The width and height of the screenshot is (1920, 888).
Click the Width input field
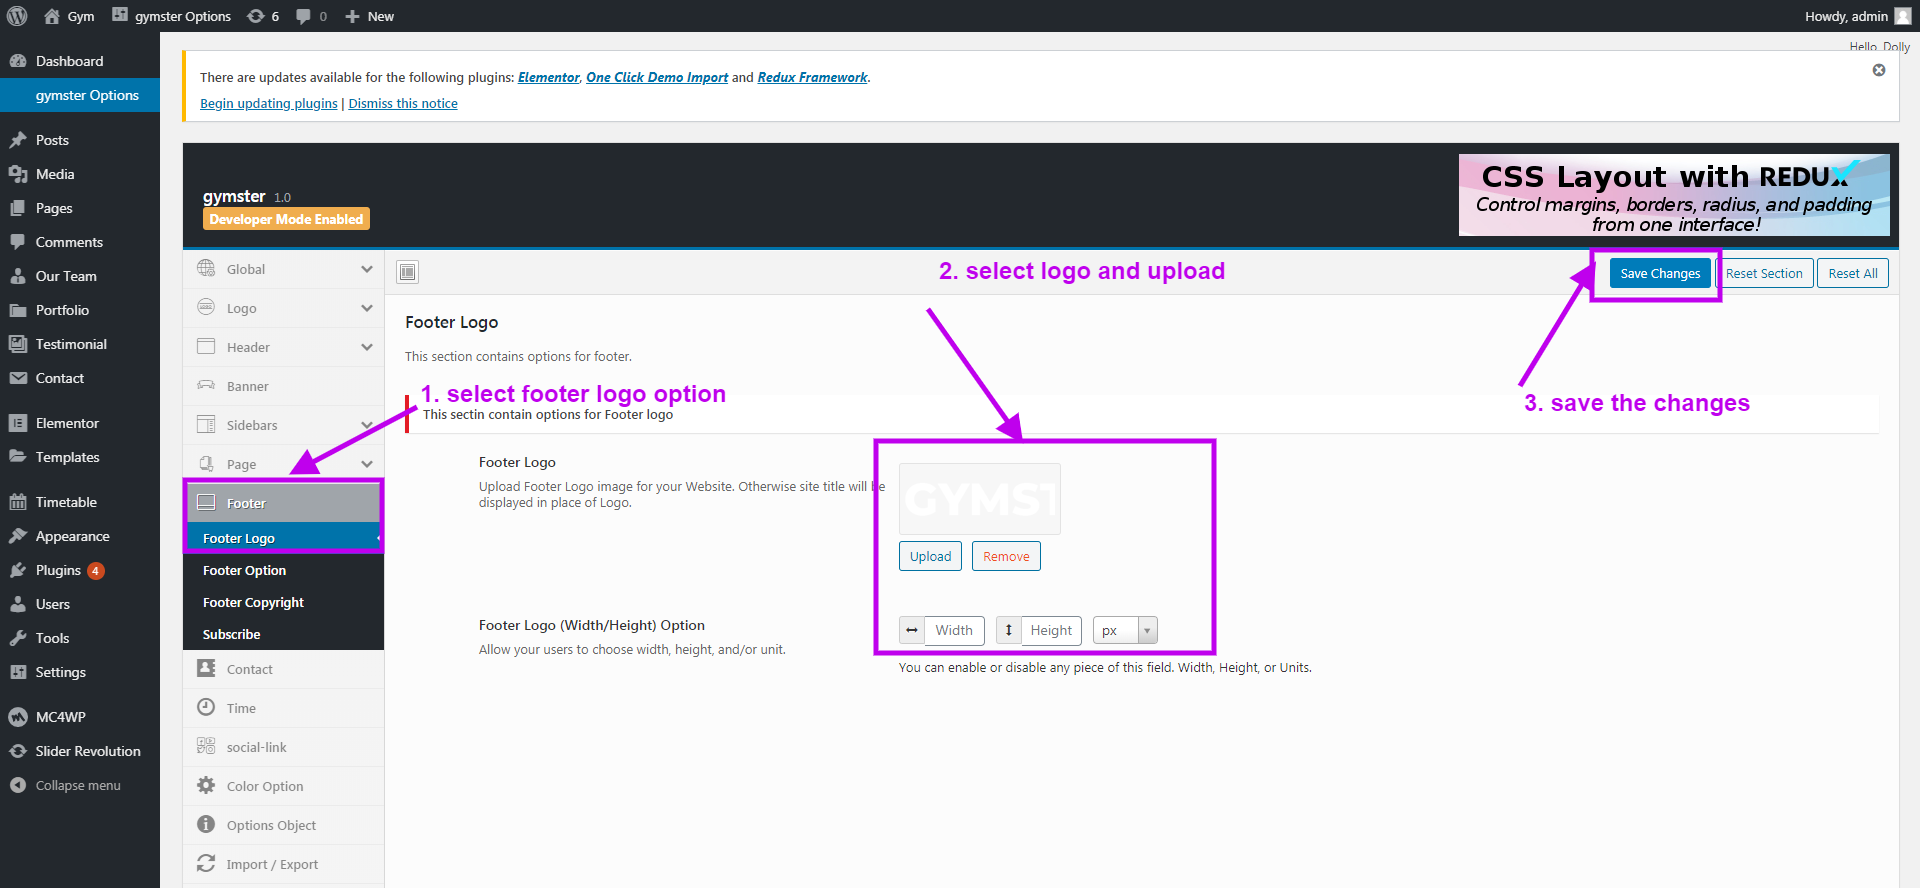[954, 630]
